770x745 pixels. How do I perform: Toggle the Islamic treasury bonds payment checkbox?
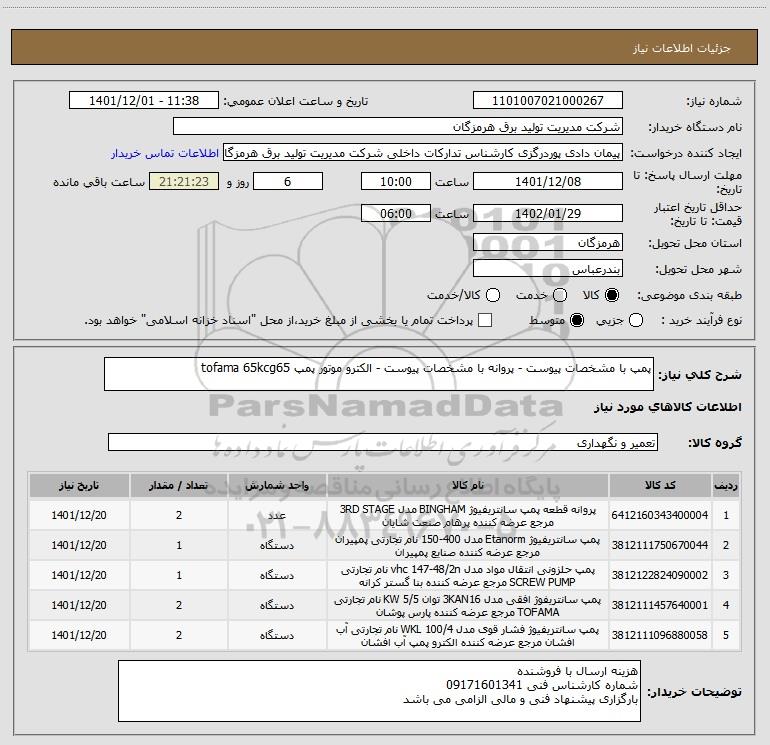[x=485, y=321]
